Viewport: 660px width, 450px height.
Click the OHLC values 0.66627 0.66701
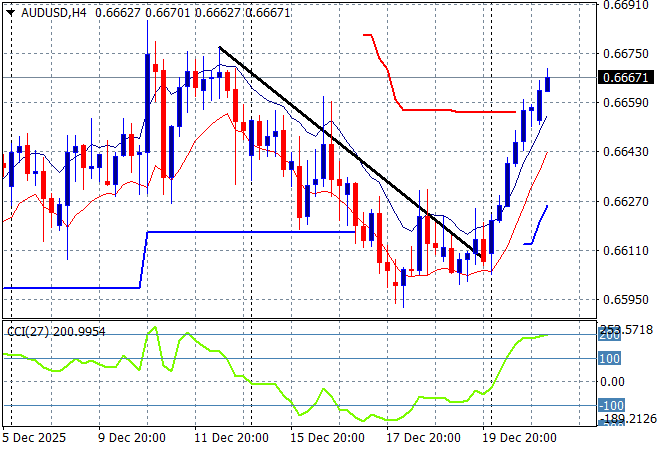143,13
